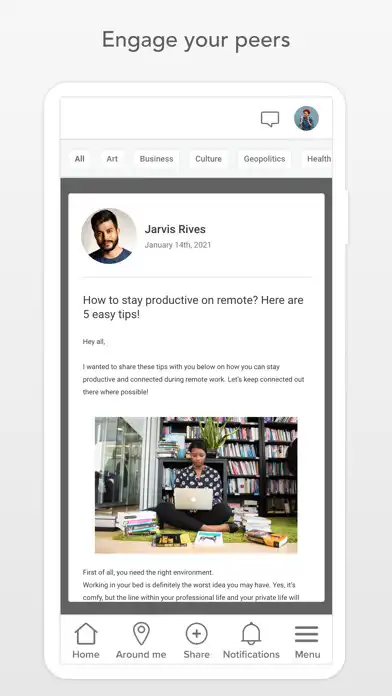
Task: Open the chat messages icon
Action: point(270,119)
